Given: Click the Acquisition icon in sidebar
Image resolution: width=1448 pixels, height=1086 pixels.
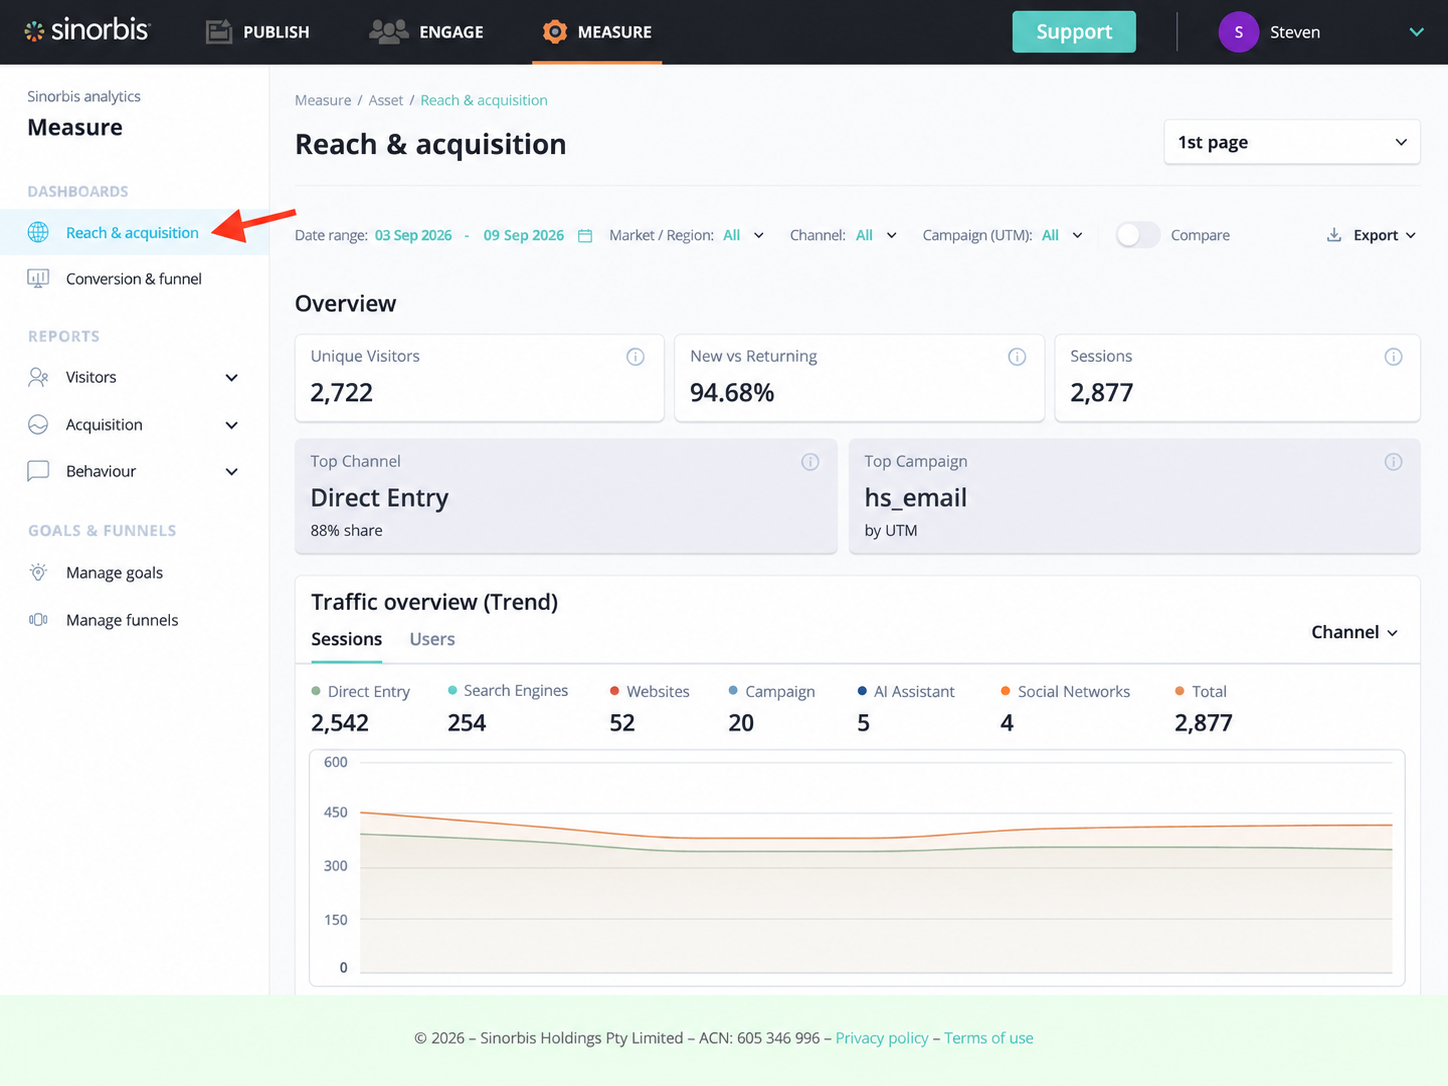Looking at the screenshot, I should click(38, 425).
